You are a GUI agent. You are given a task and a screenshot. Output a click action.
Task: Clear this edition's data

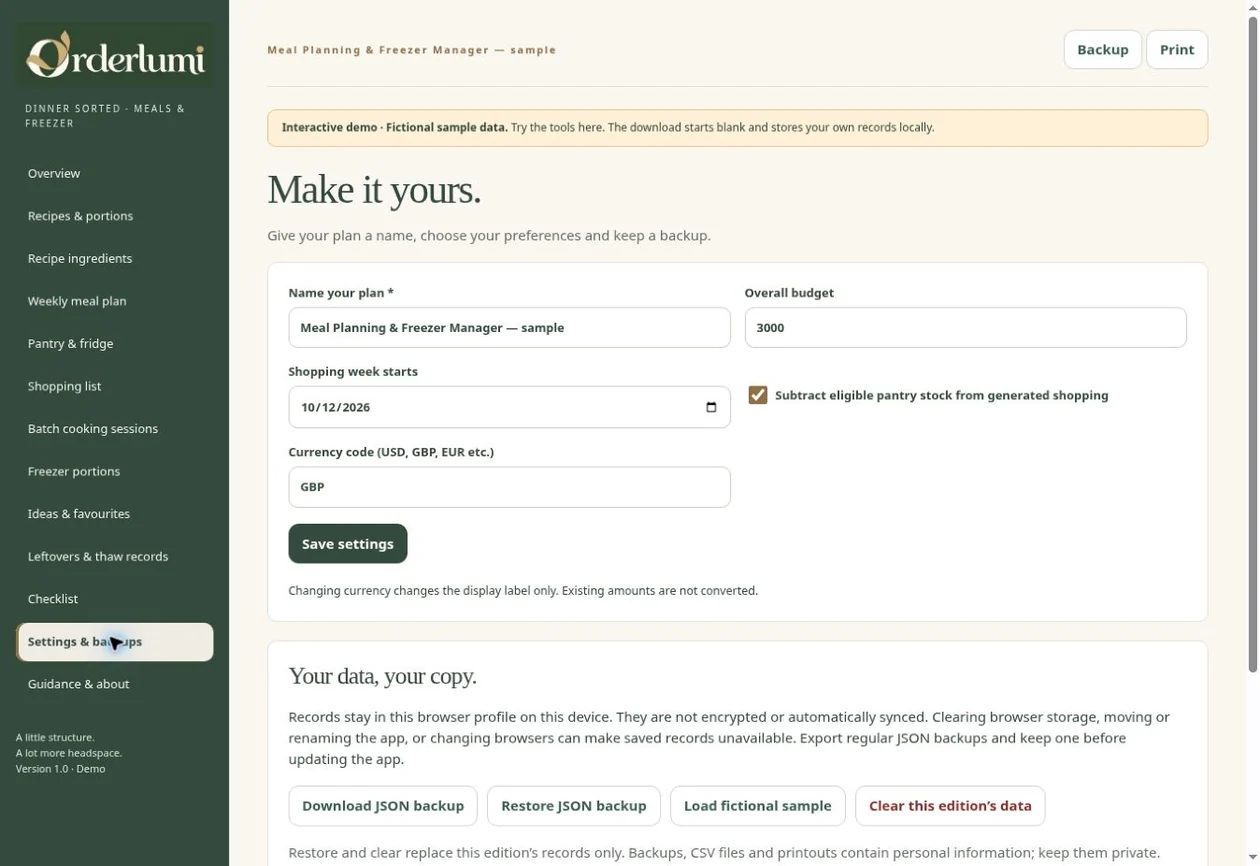950,806
